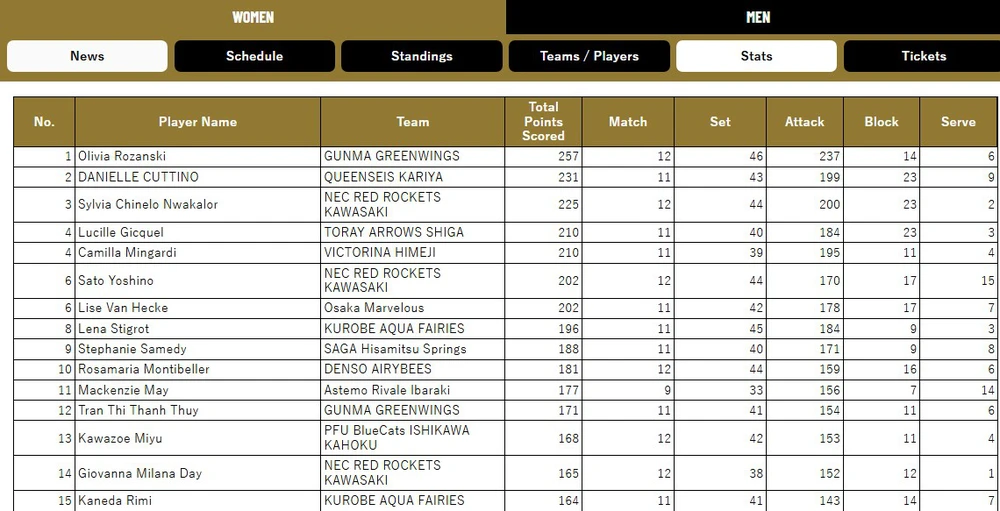
Task: Click the Serve column header
Action: [957, 122]
